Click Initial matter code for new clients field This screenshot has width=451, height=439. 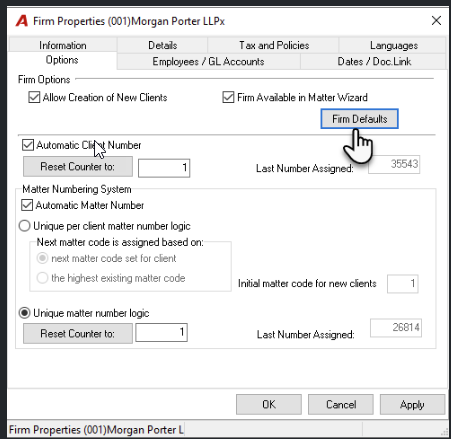point(402,284)
